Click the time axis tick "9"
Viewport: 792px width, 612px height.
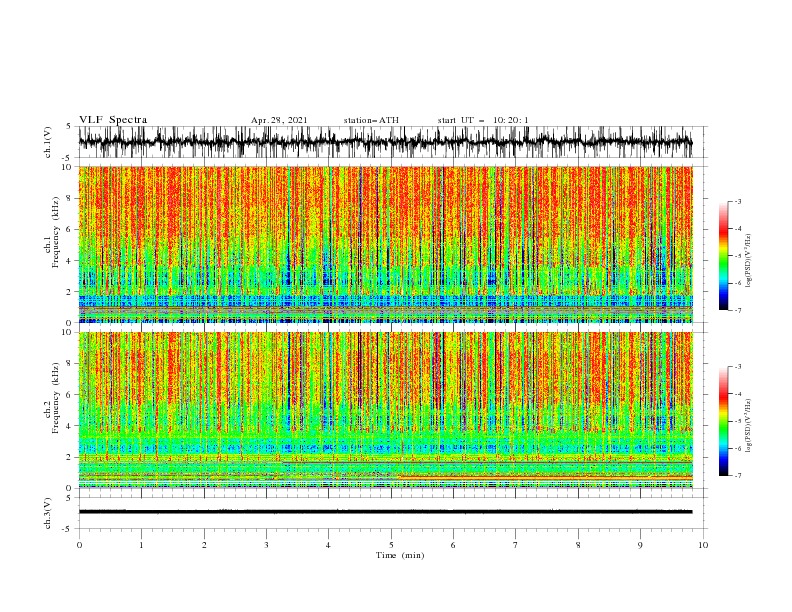tap(640, 545)
